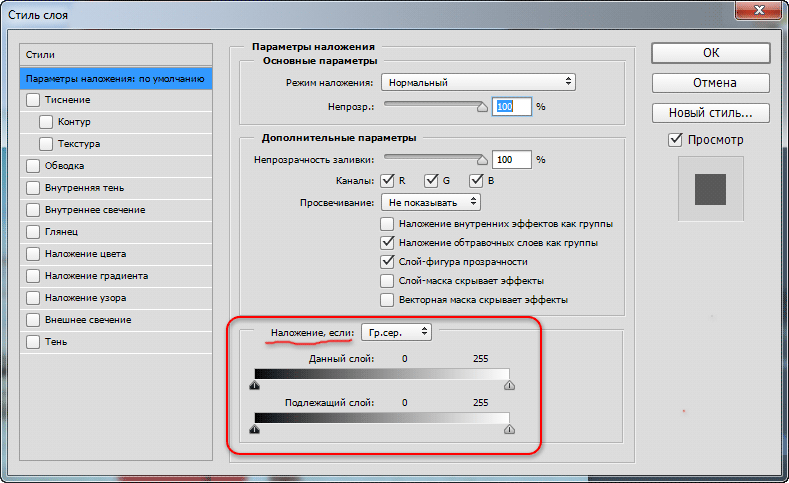Focus the Непрозрачность заливки input field
Image resolution: width=789 pixels, height=483 pixels.
(511, 159)
